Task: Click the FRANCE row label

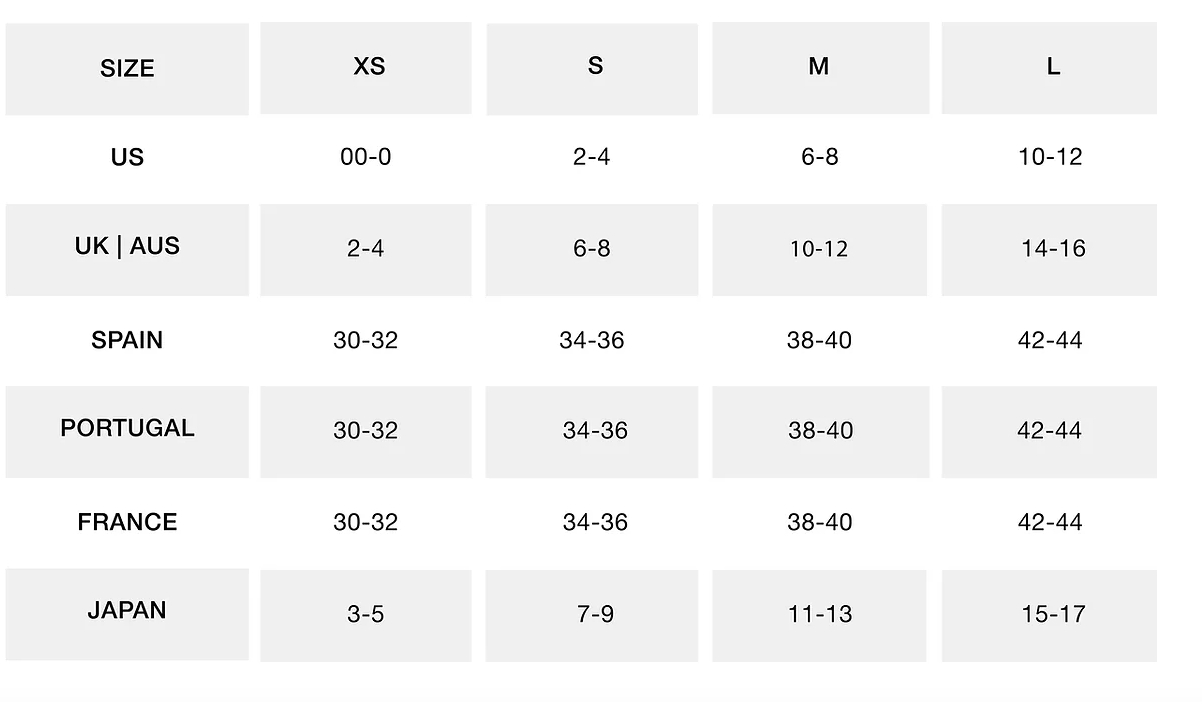Action: 127,522
